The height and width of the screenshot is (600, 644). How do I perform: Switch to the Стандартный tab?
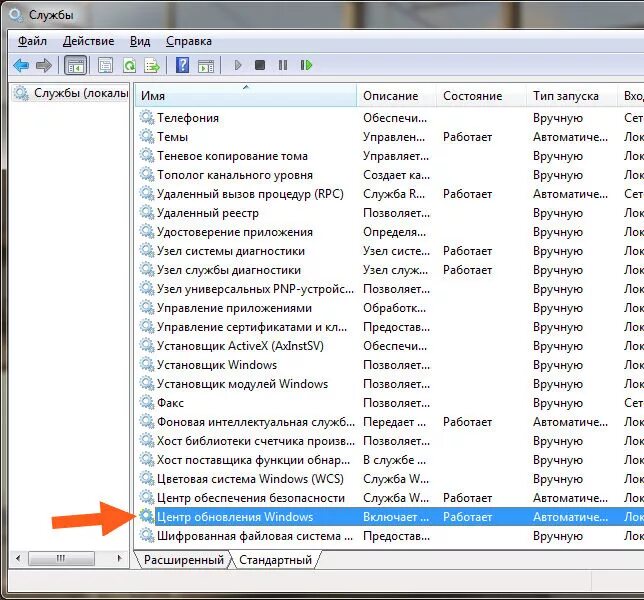coord(275,560)
